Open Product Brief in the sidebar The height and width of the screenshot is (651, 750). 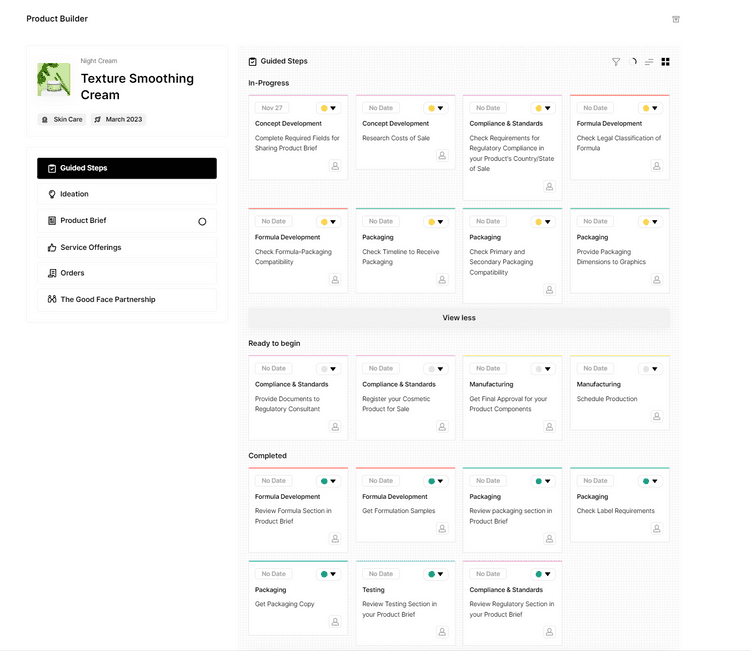coord(127,221)
